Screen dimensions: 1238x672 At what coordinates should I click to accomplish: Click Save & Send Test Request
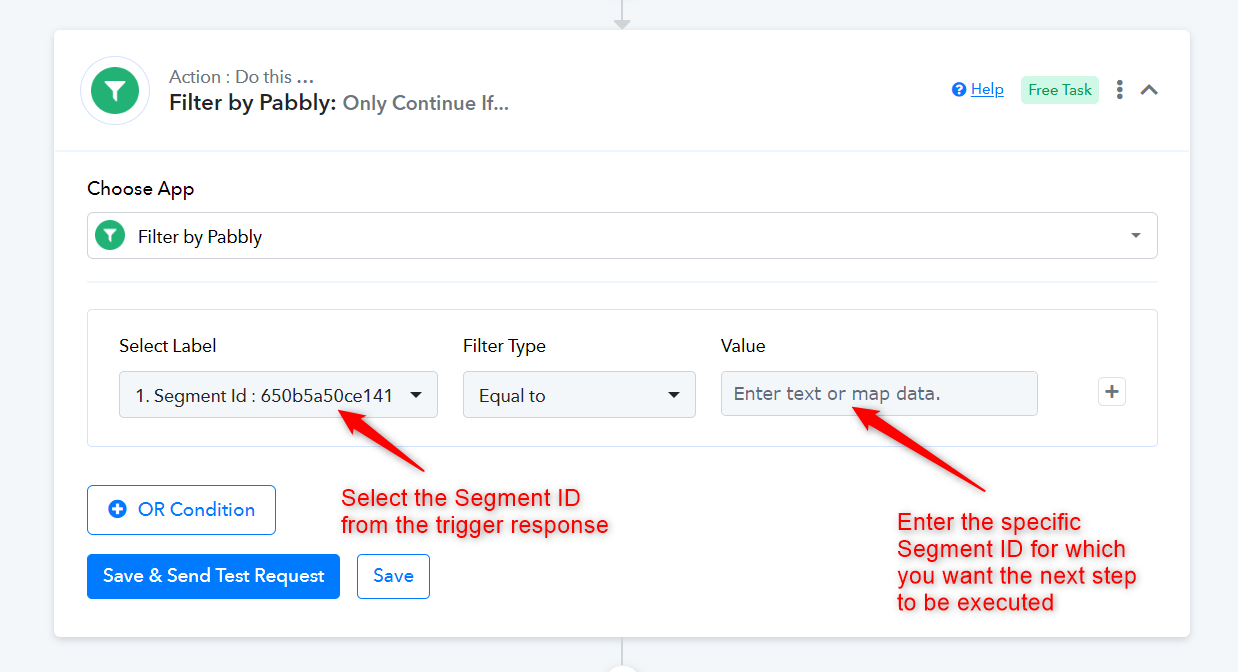click(213, 576)
